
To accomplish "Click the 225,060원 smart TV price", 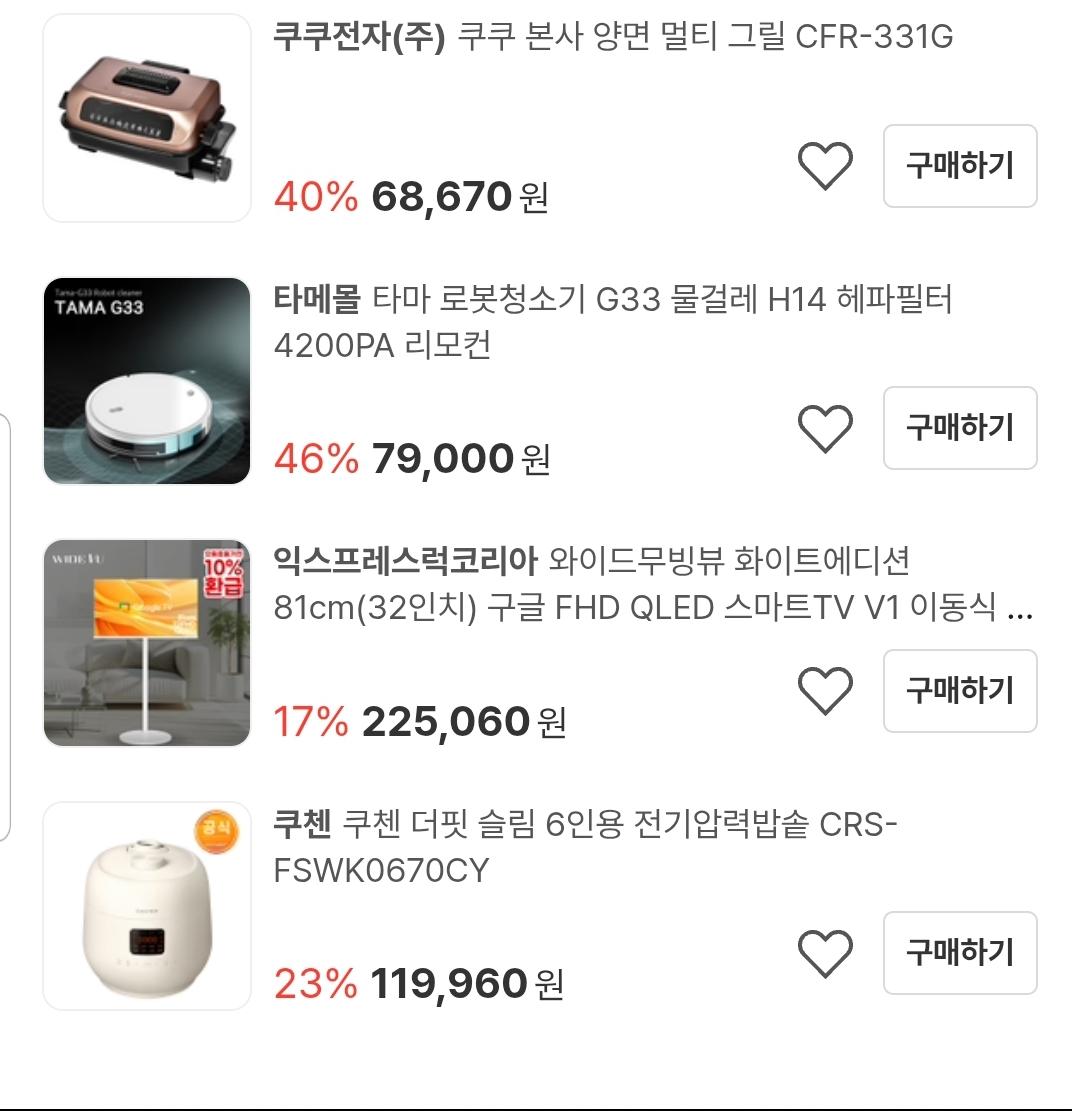I will pos(463,721).
